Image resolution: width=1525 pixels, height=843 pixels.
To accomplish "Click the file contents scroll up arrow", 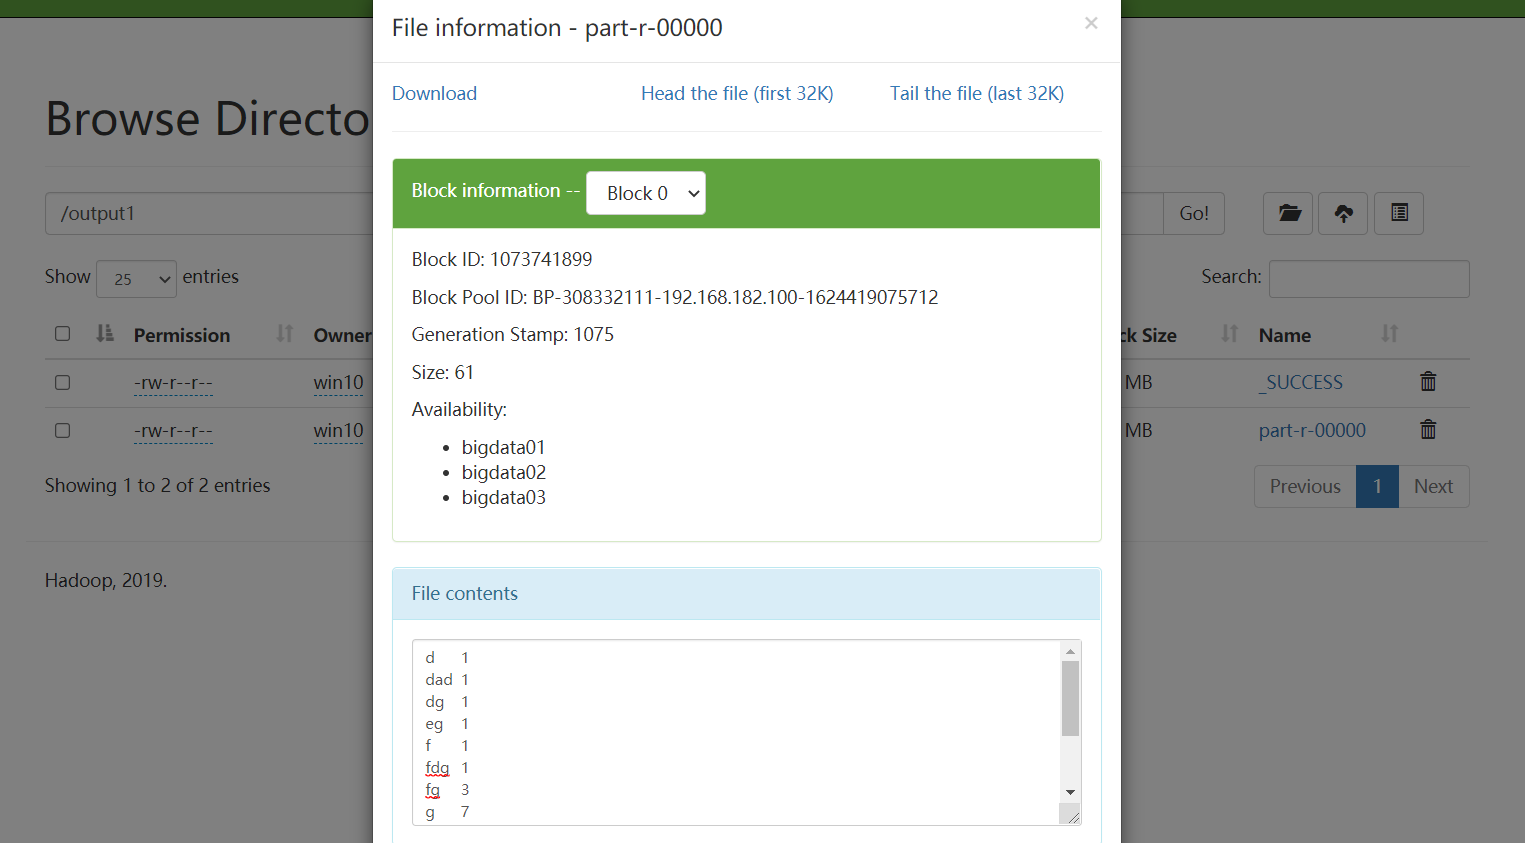I will pos(1070,651).
